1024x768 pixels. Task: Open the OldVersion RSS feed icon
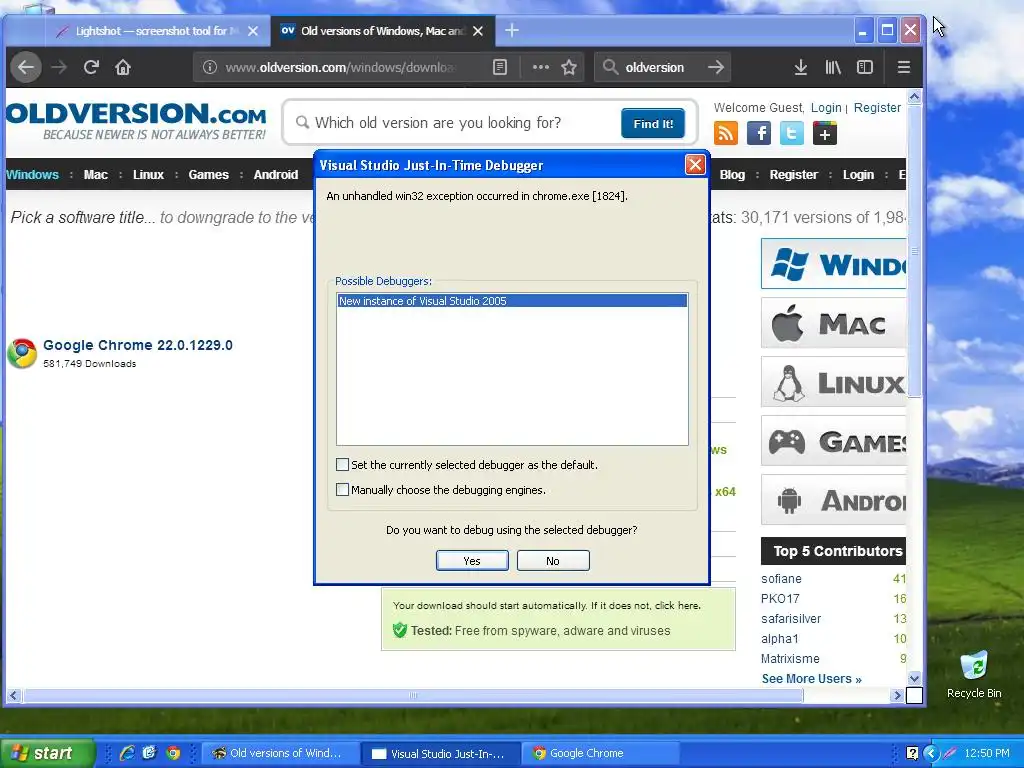pos(726,133)
